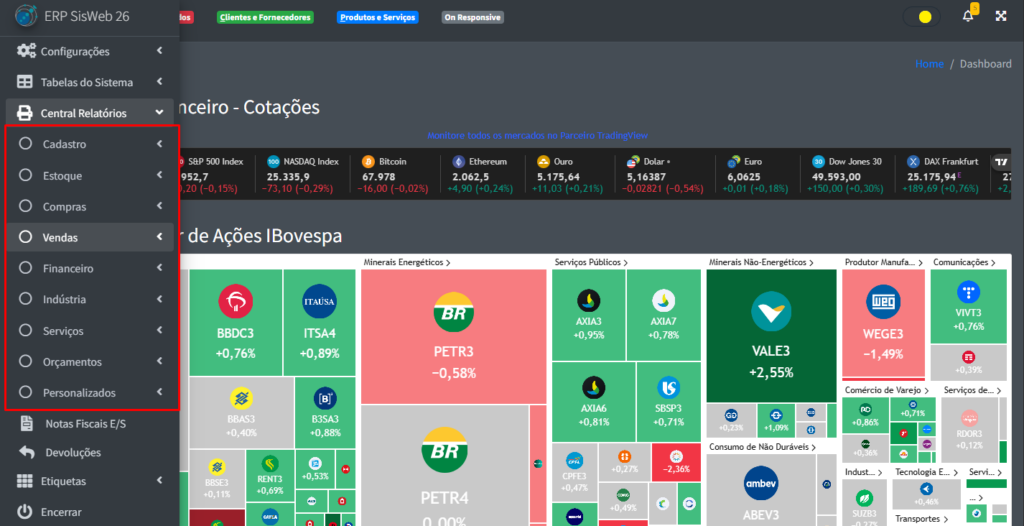Open the Tabelas do Sistema menu
Image resolution: width=1024 pixels, height=526 pixels.
click(86, 82)
